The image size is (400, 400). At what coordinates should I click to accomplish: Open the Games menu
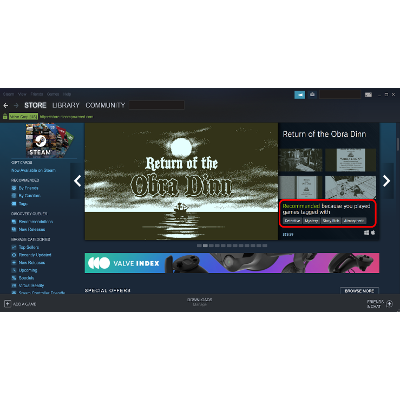53,94
